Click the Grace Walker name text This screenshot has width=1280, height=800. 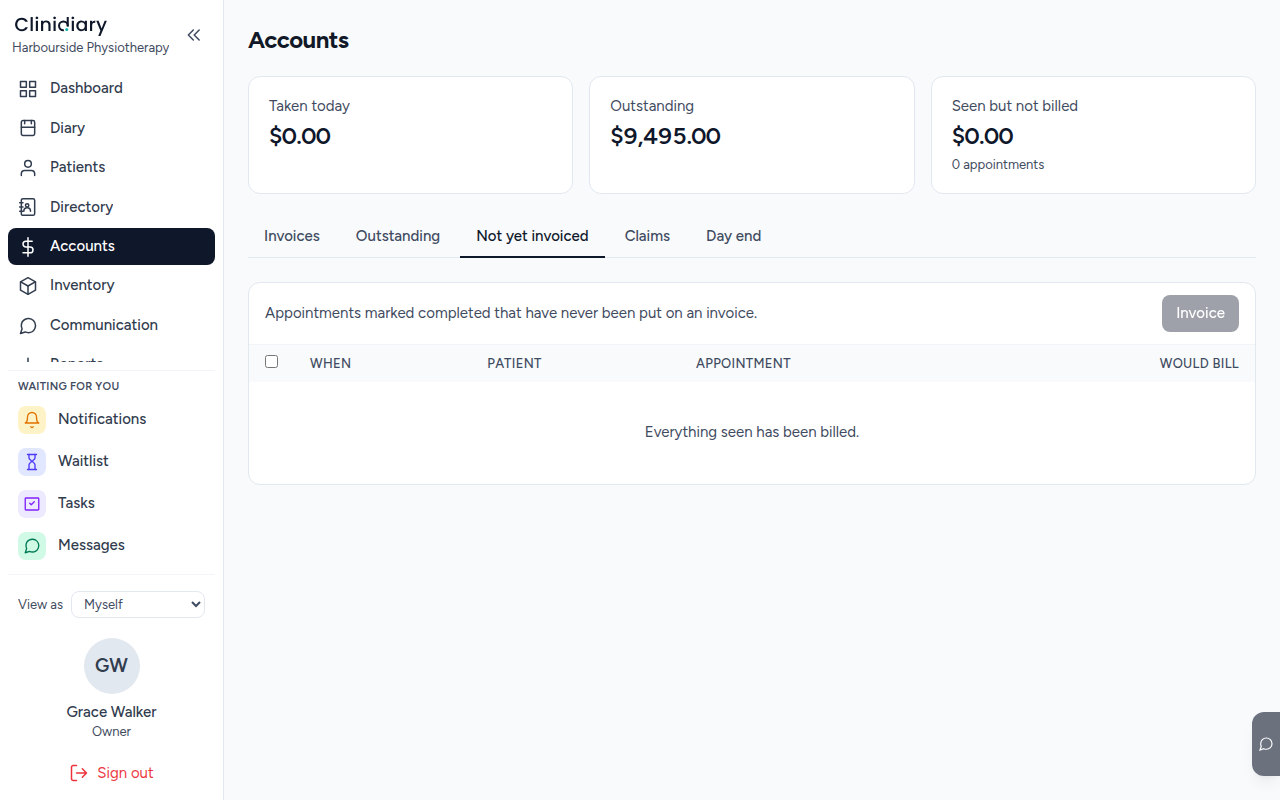coord(112,712)
